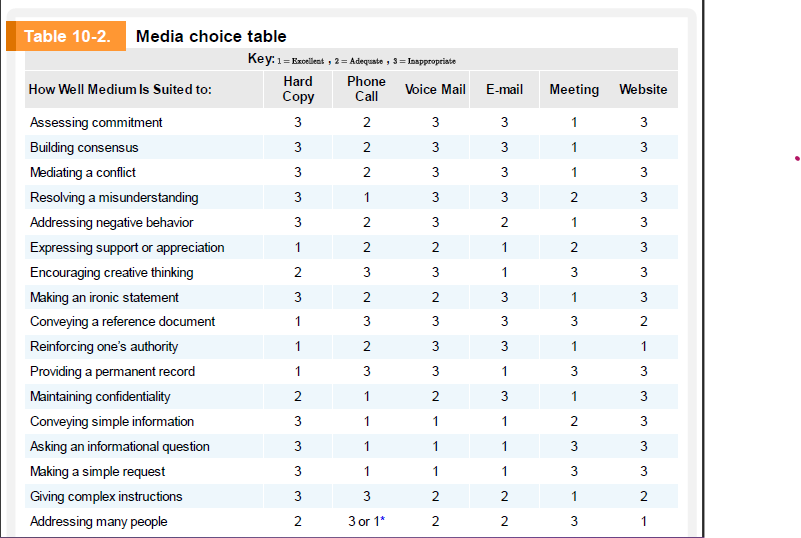Screen dimensions: 801x538
Task: Click 'Addressing many people' row label
Action: pos(99,522)
